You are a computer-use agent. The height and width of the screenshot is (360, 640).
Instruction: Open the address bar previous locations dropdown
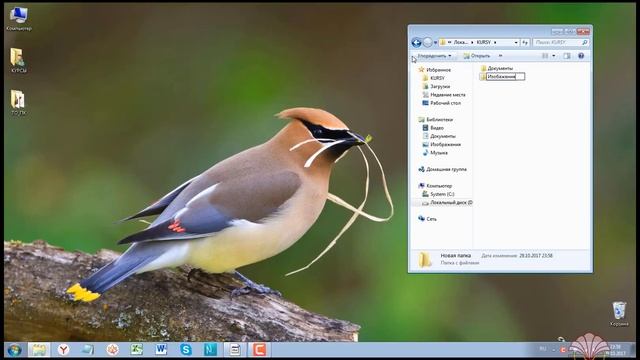pos(516,42)
